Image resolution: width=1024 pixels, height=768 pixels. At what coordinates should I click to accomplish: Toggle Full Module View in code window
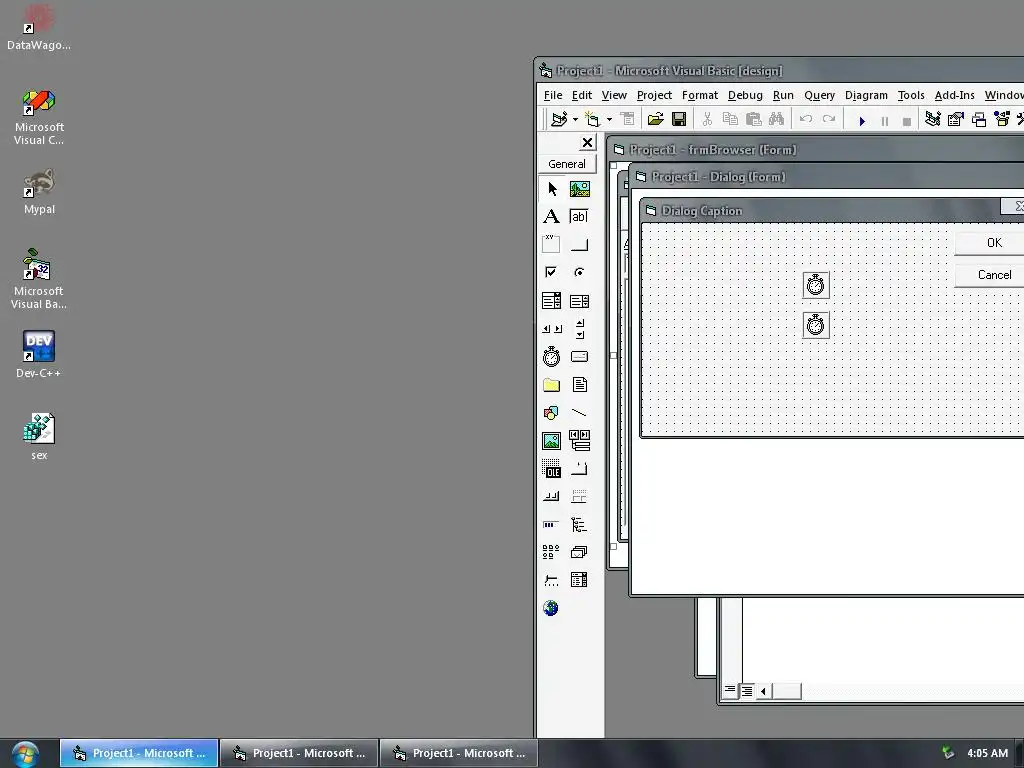[x=746, y=690]
